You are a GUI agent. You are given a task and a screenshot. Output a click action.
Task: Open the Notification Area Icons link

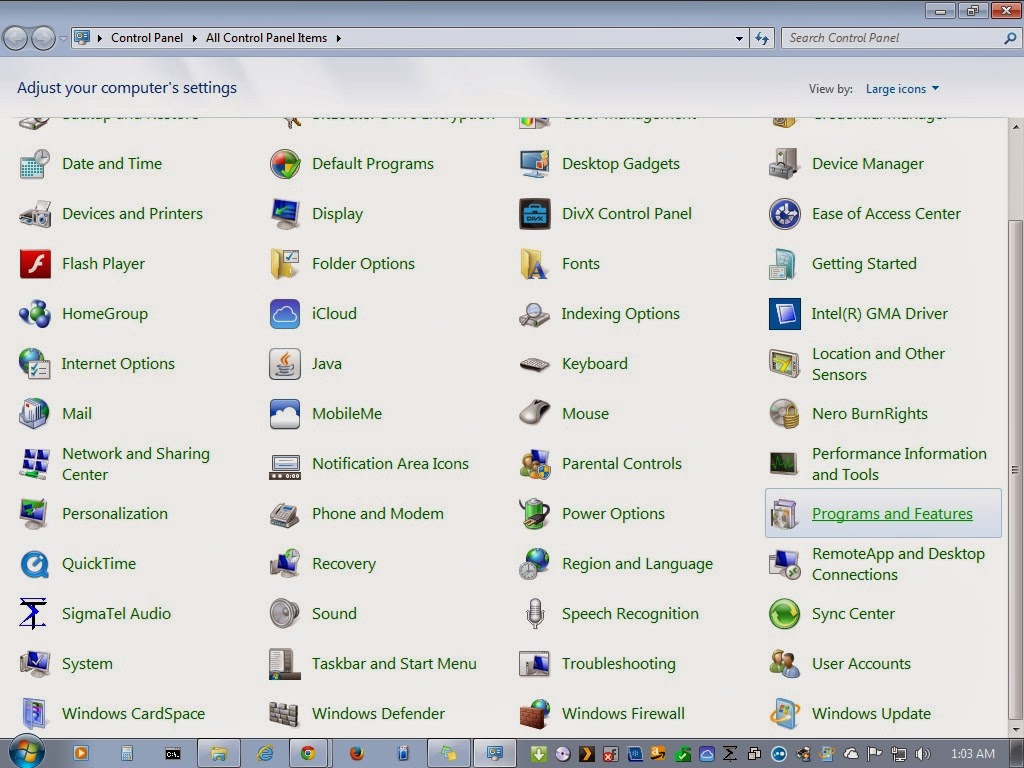[390, 464]
